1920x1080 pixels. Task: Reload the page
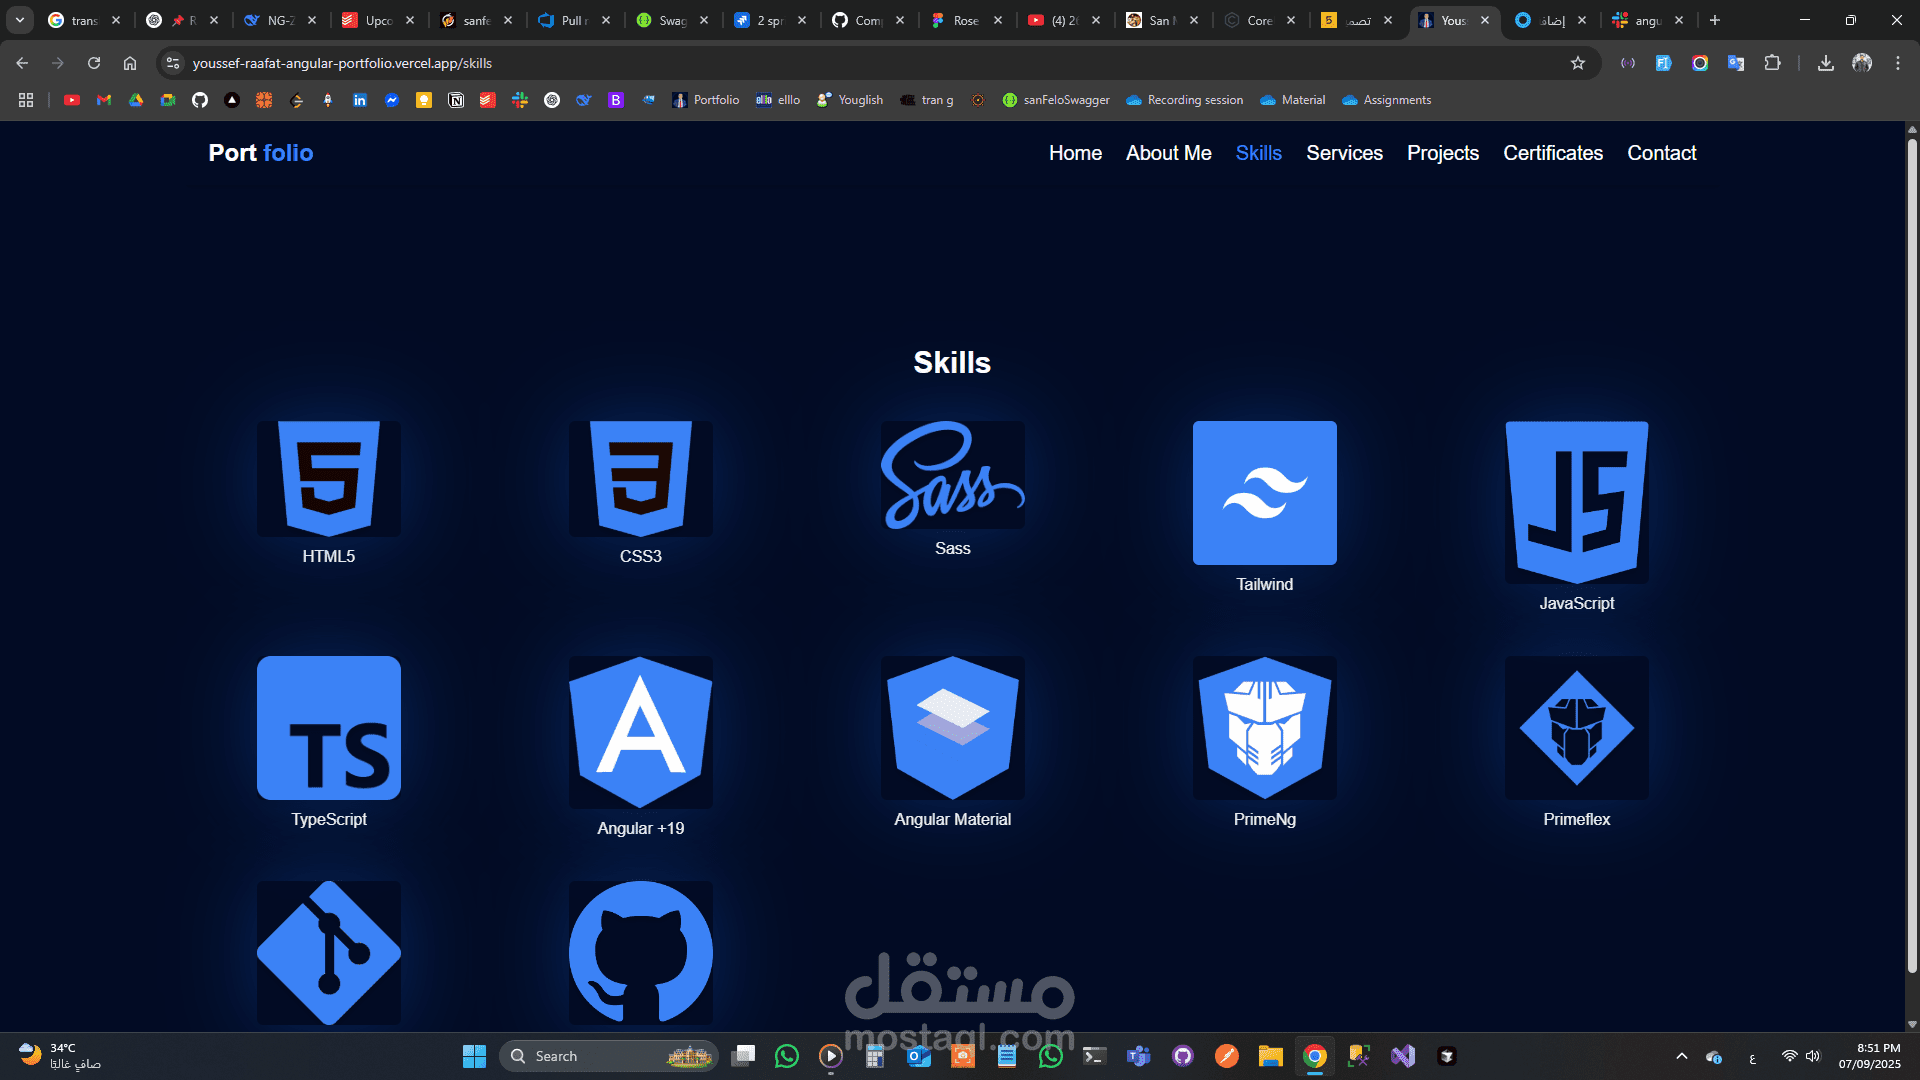pos(94,63)
